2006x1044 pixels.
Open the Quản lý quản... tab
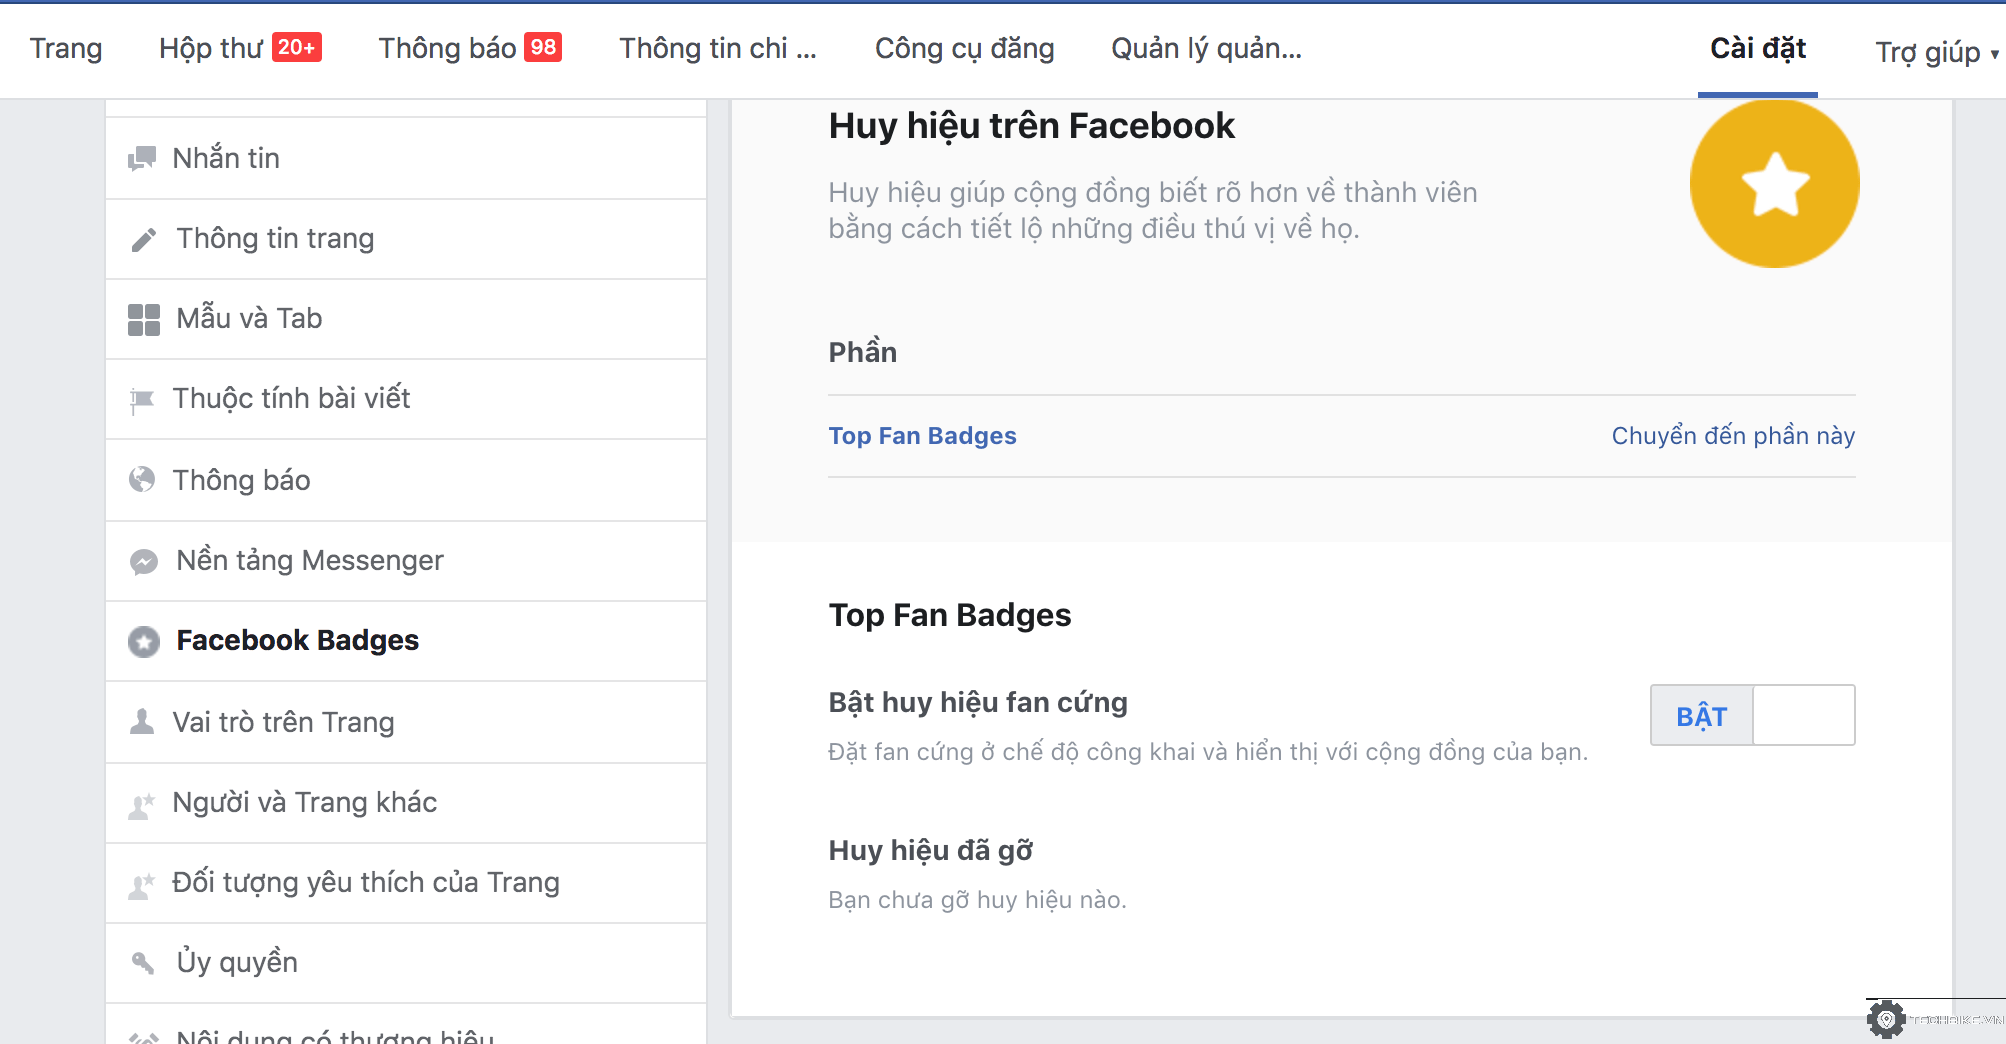1206,48
